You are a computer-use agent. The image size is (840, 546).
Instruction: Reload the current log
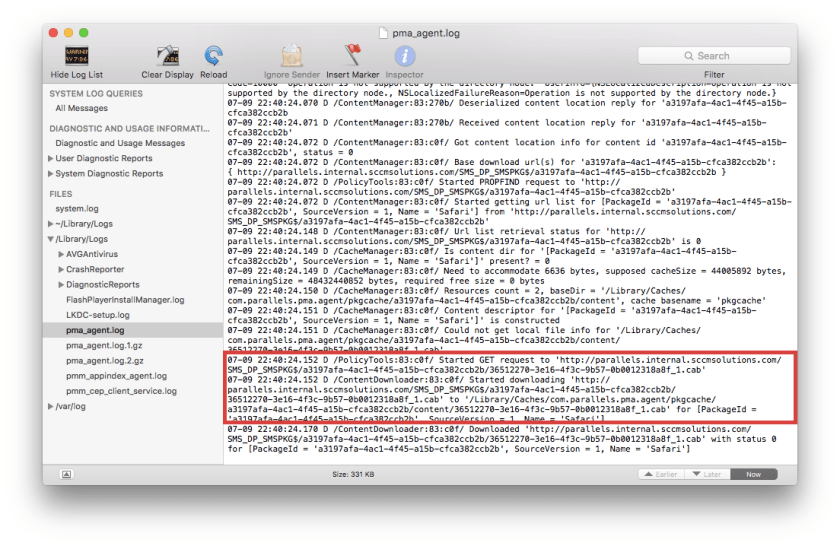(x=213, y=56)
